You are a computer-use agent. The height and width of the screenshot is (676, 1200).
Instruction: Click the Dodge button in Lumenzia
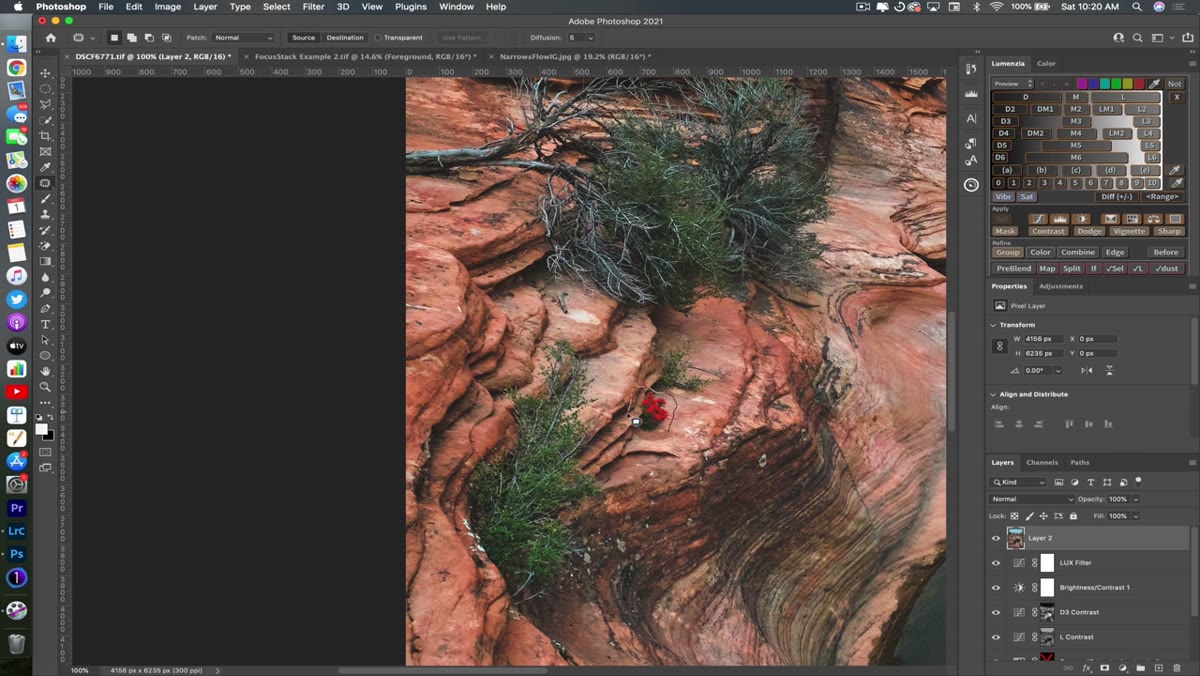(1089, 231)
